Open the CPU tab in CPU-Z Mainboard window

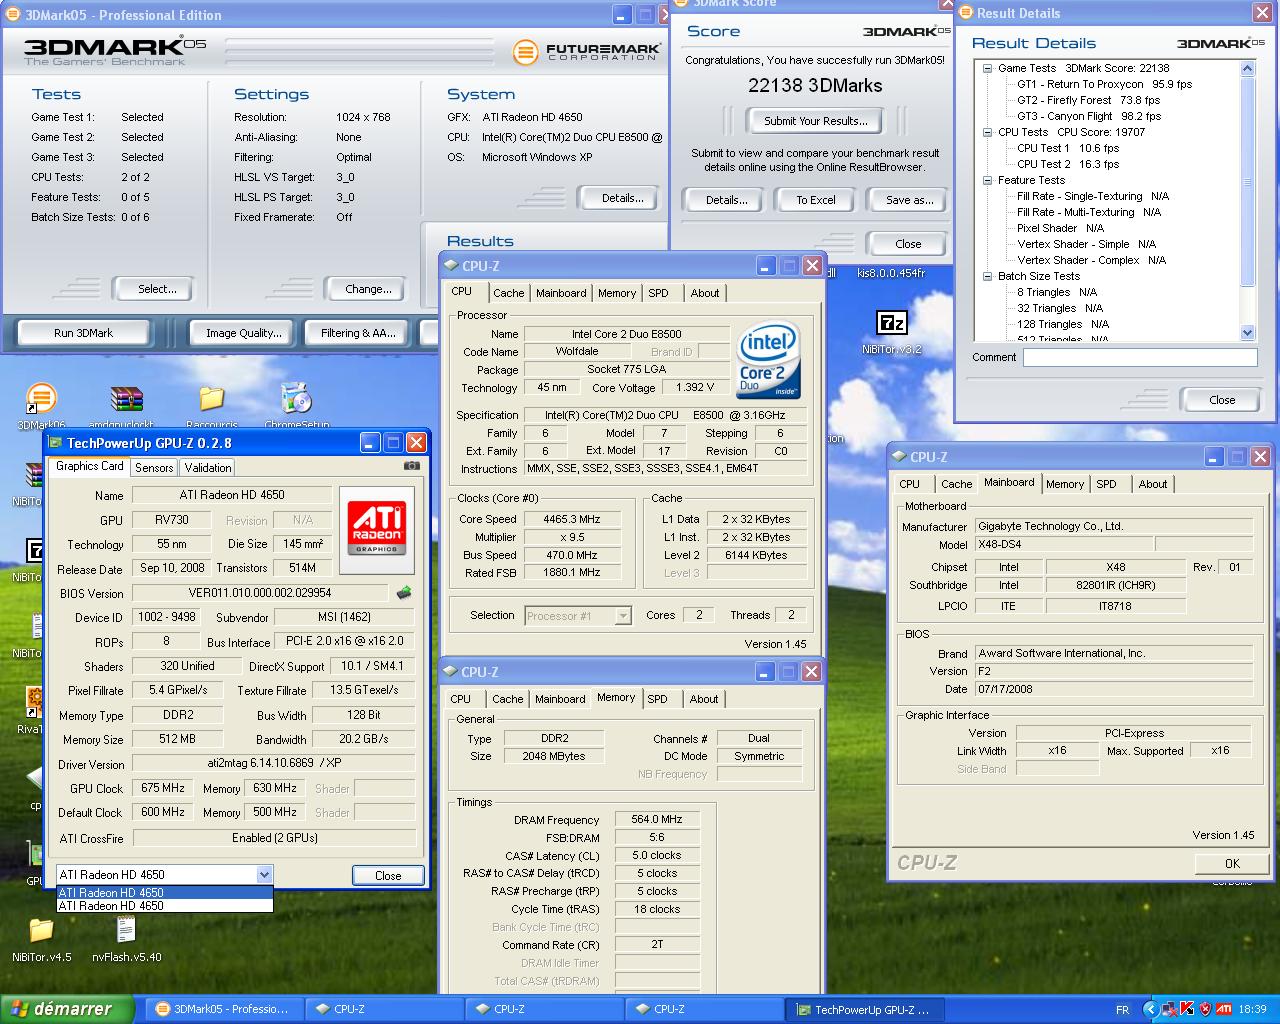pos(909,484)
